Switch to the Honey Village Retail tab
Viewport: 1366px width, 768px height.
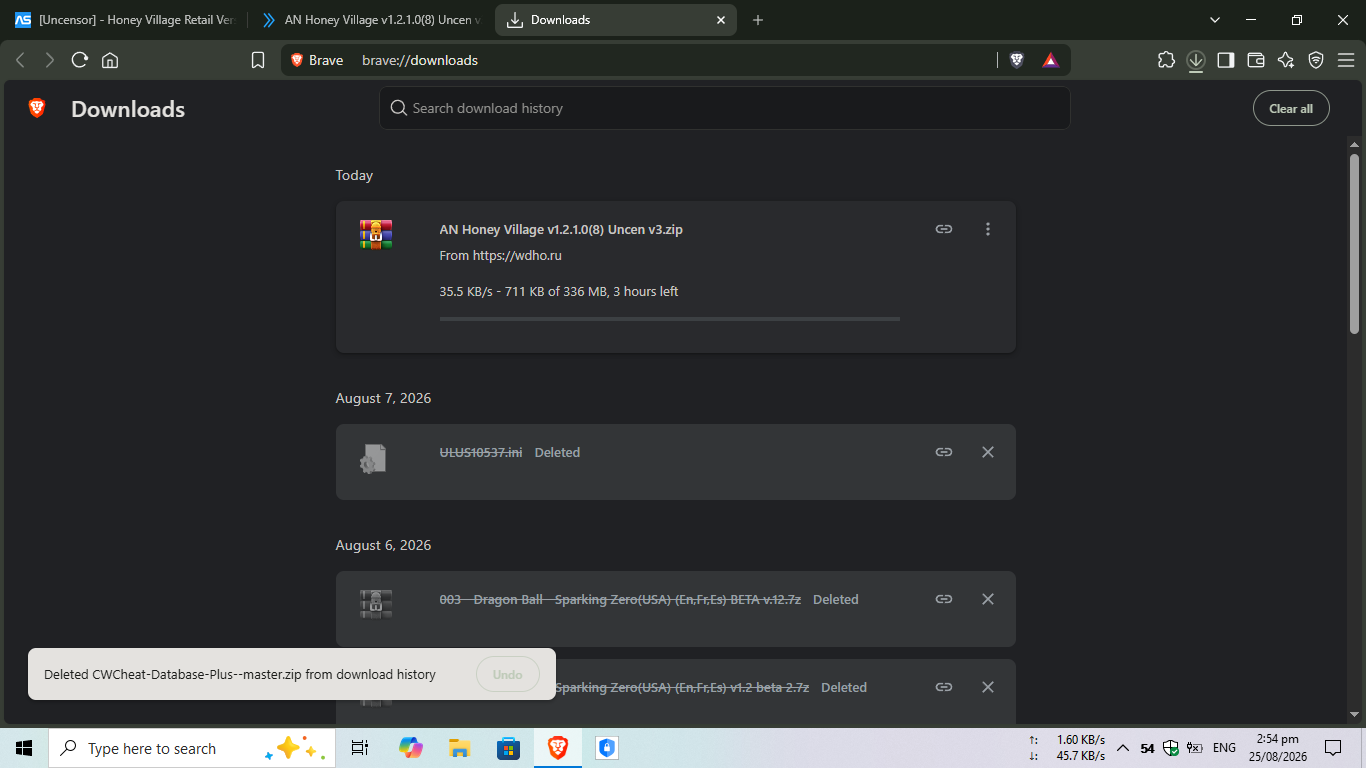[x=124, y=20]
